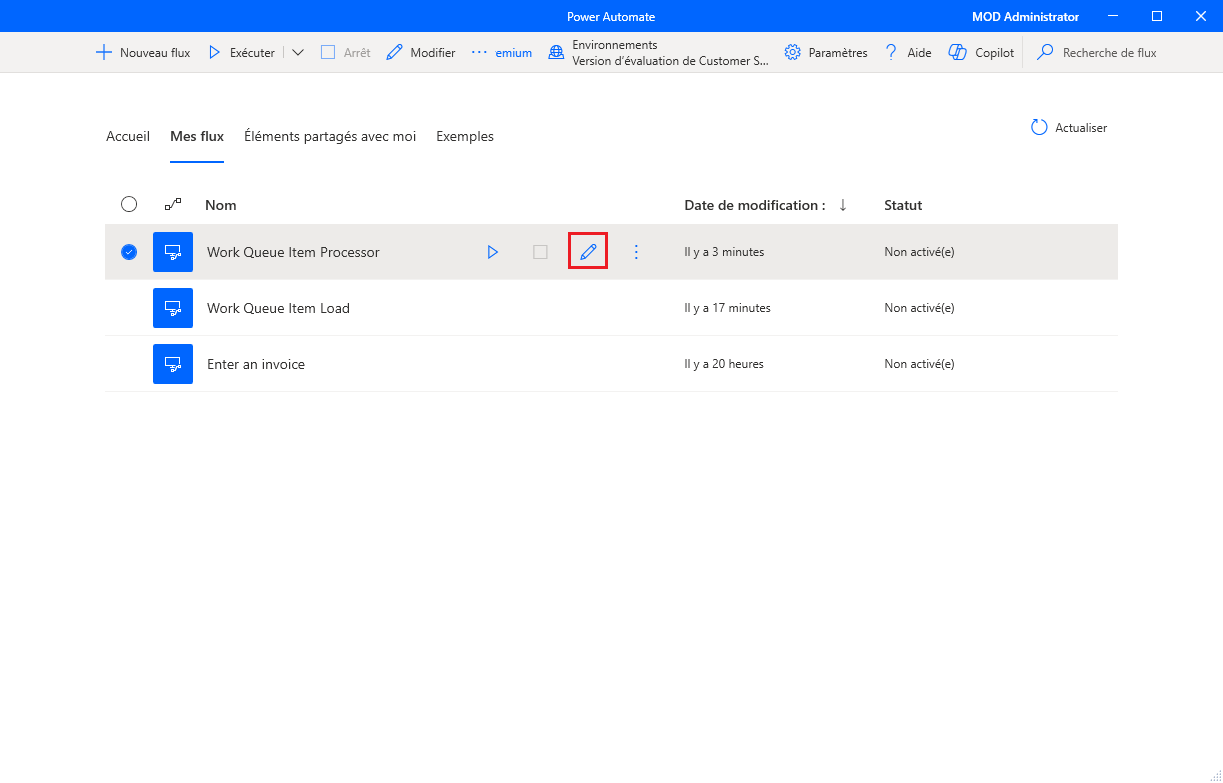Click the flow type column icon
Screen dimensions: 1223x783
(x=173, y=204)
